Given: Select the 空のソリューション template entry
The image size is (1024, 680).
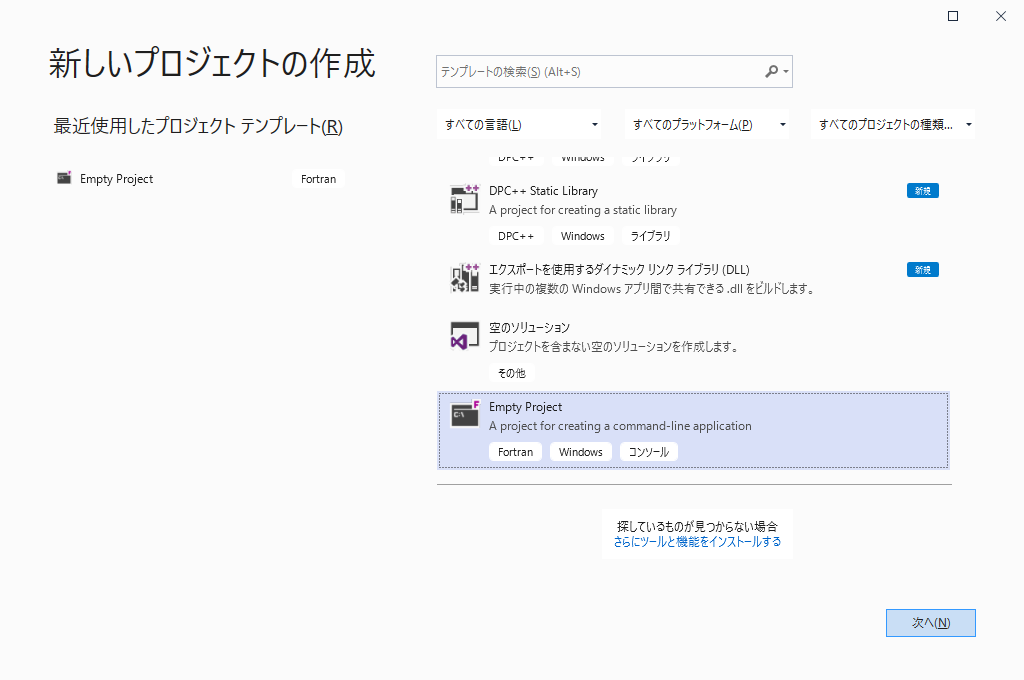Looking at the screenshot, I should [x=600, y=340].
